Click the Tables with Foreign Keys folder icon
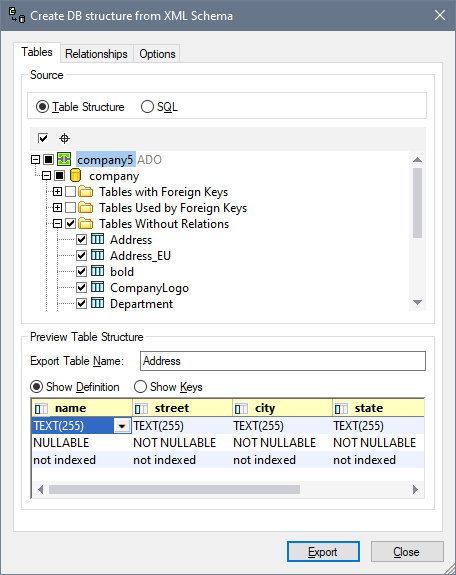Screen dimensions: 456x575 click(x=86, y=192)
